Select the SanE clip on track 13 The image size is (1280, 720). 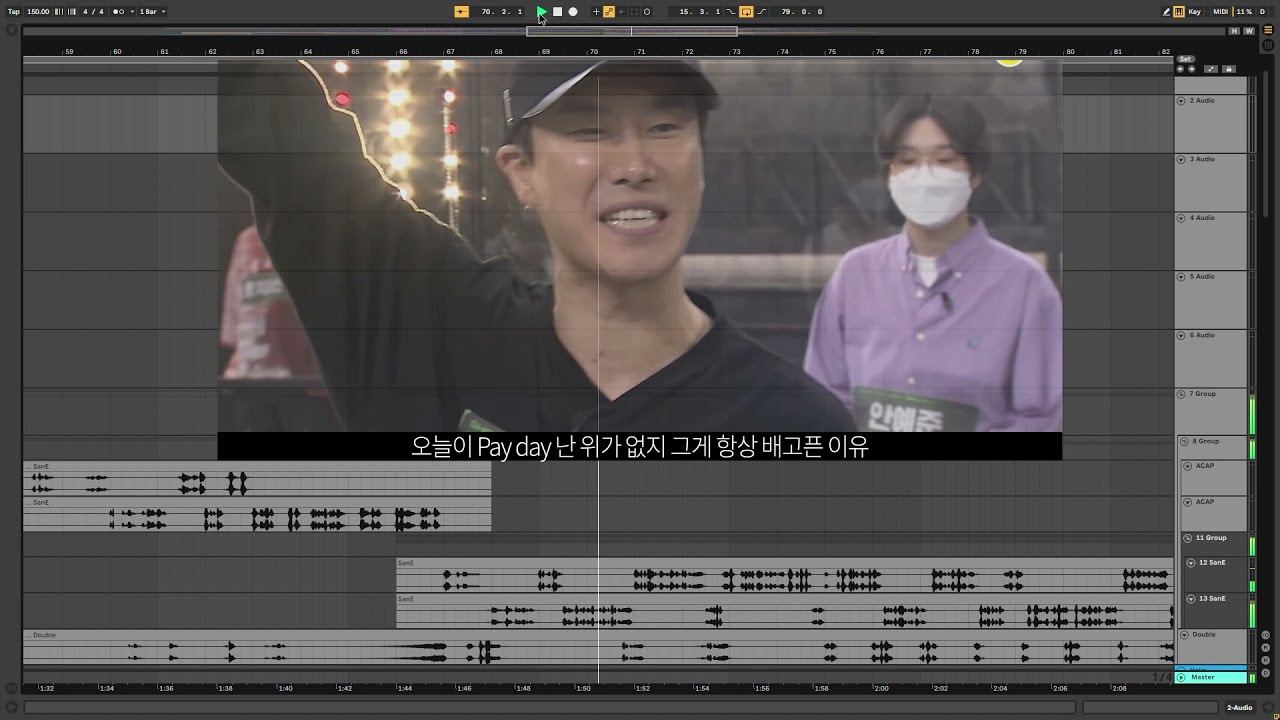785,611
